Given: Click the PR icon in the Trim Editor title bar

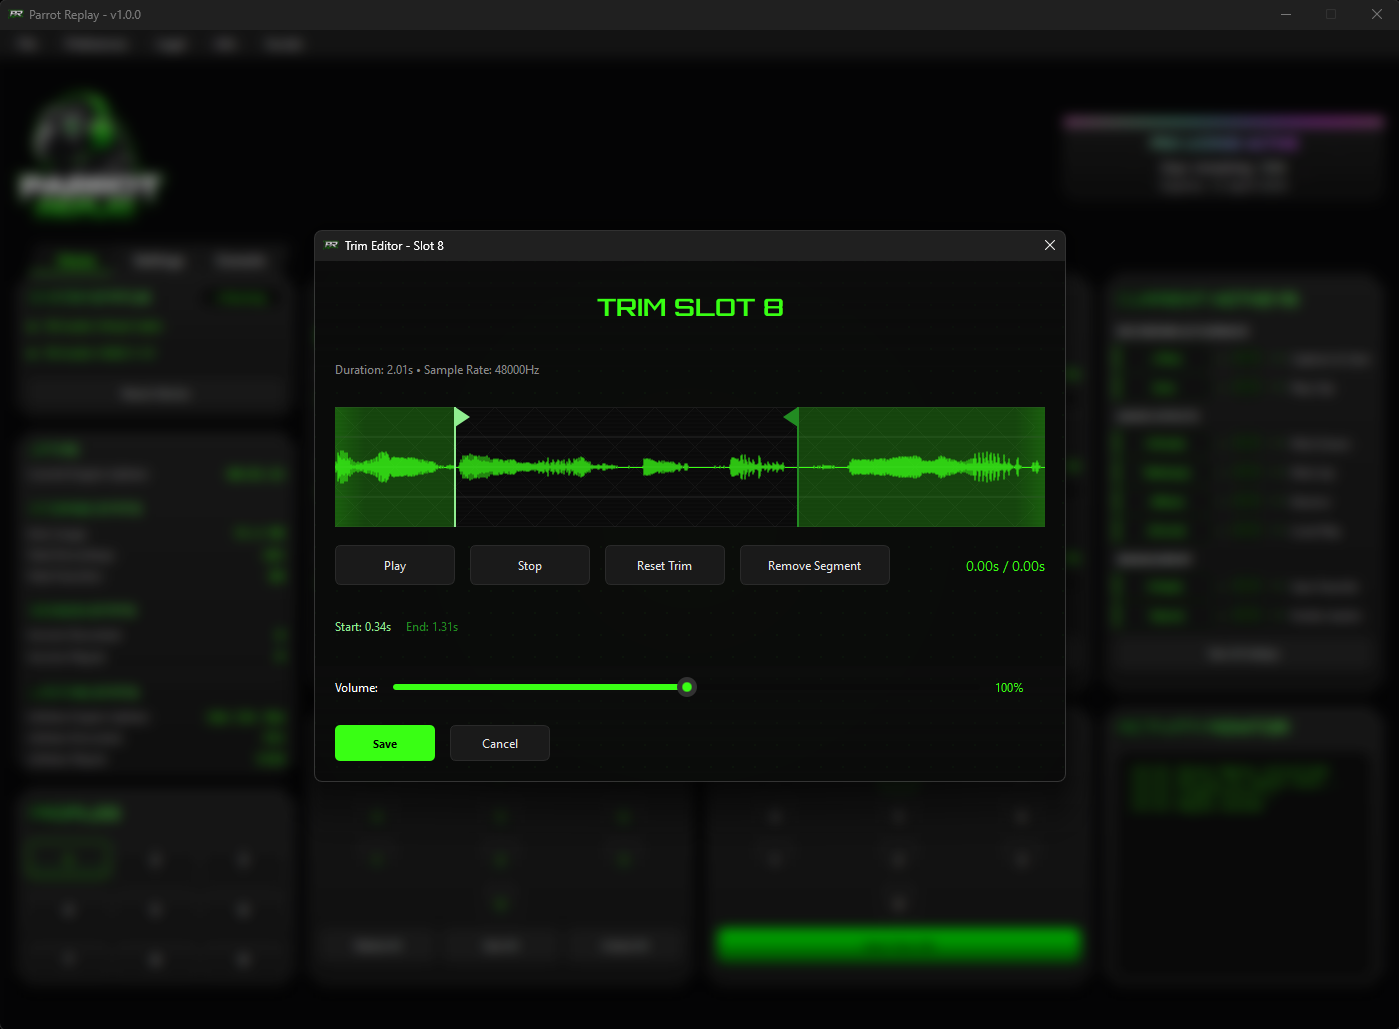Looking at the screenshot, I should 331,245.
